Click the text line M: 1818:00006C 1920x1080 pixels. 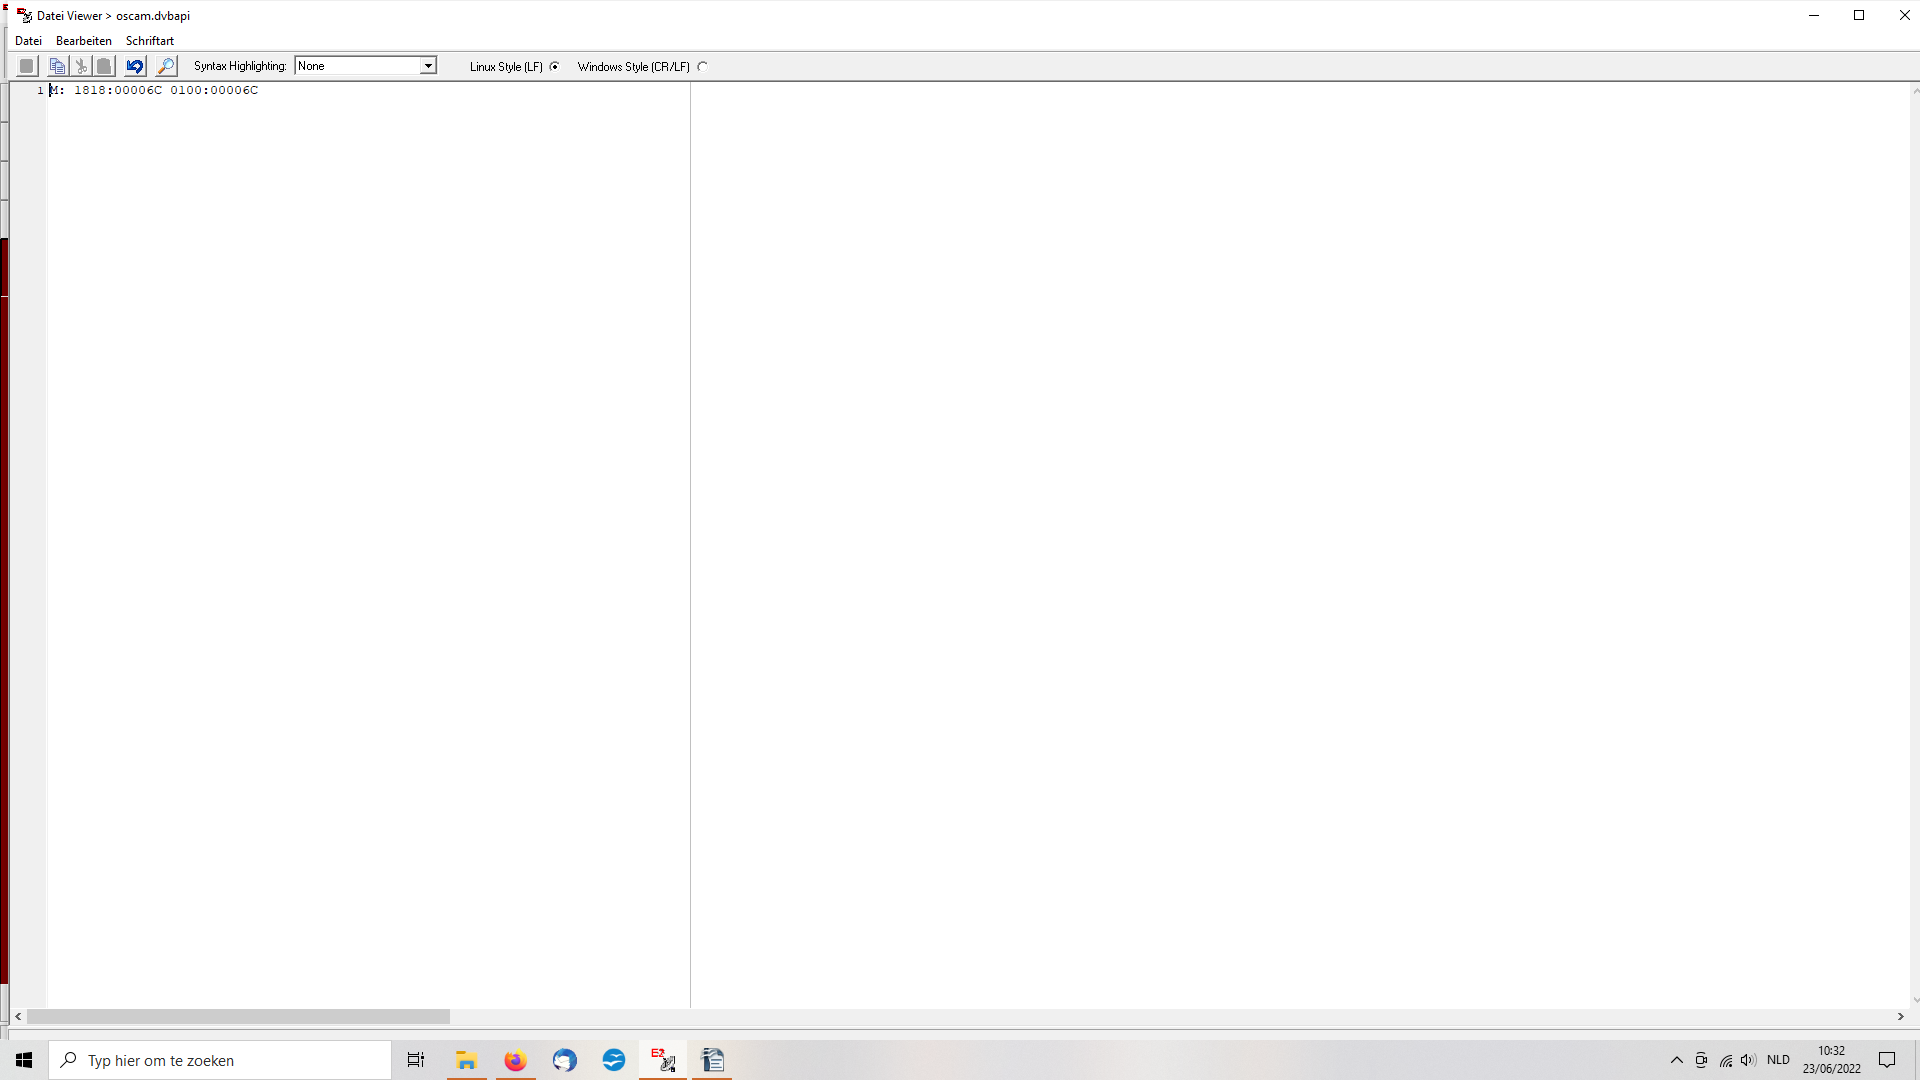[154, 90]
